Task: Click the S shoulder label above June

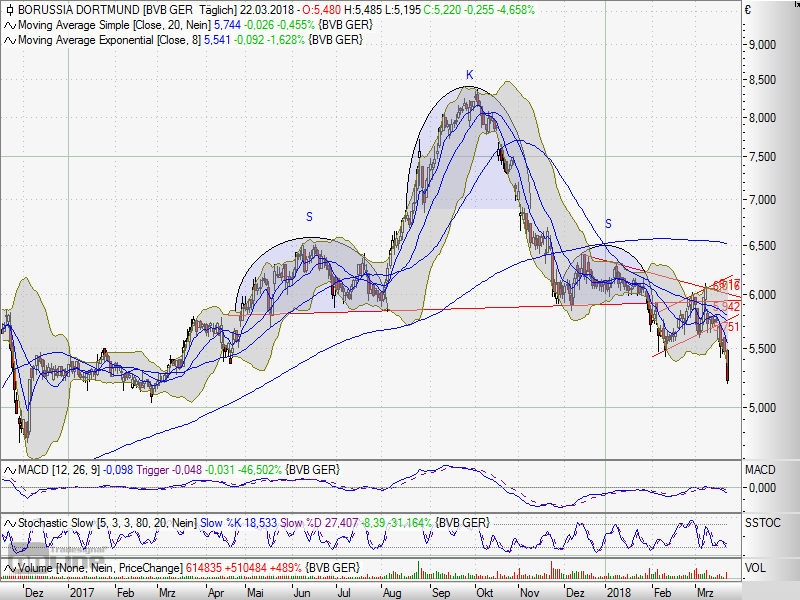Action: [x=309, y=217]
